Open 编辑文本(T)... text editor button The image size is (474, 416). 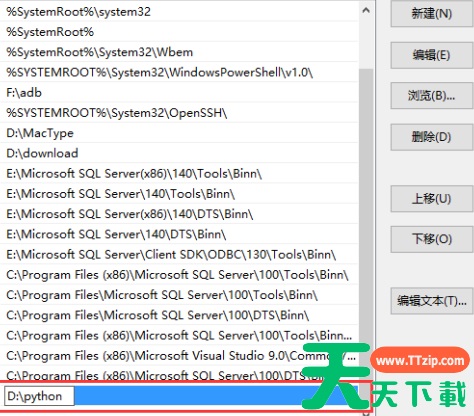click(432, 301)
